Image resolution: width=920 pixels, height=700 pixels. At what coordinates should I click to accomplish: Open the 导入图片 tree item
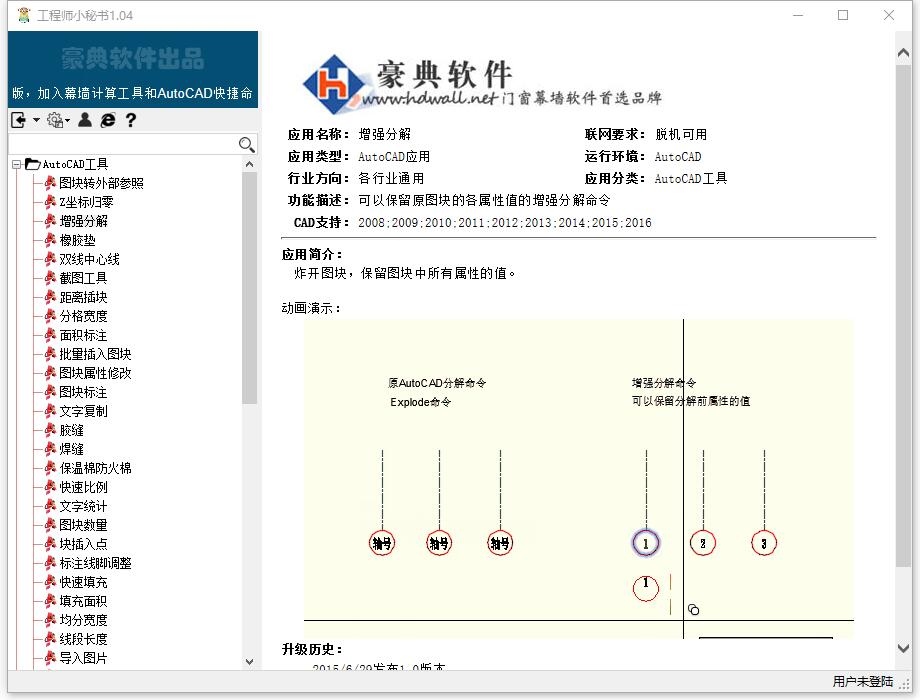pyautogui.click(x=83, y=658)
